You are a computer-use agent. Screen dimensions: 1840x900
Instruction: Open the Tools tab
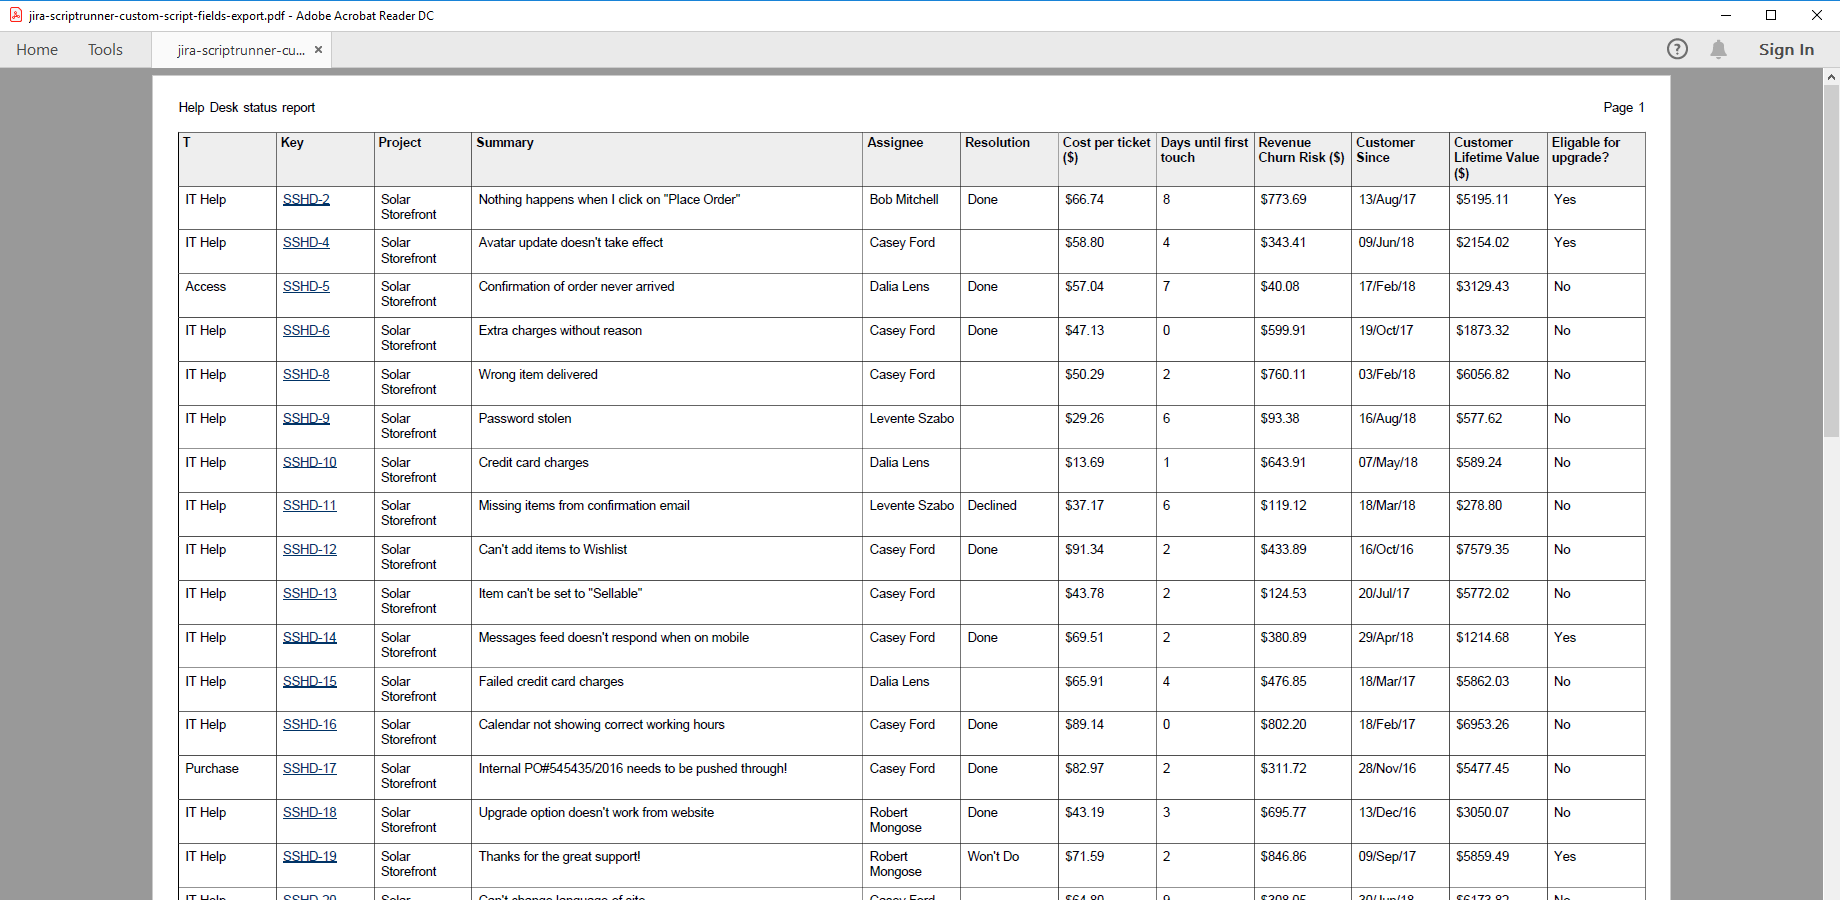point(105,50)
